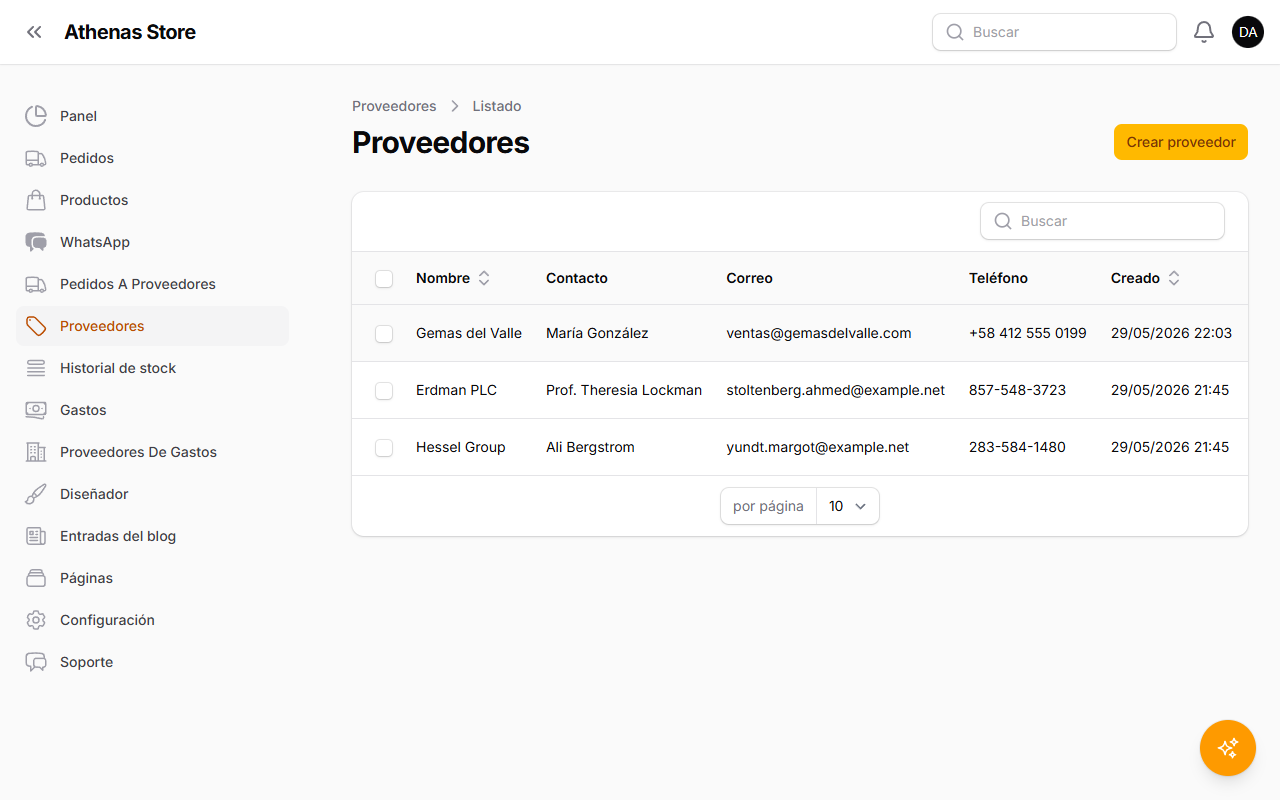1280x800 pixels.
Task: Open notifications bell icon
Action: (1204, 32)
